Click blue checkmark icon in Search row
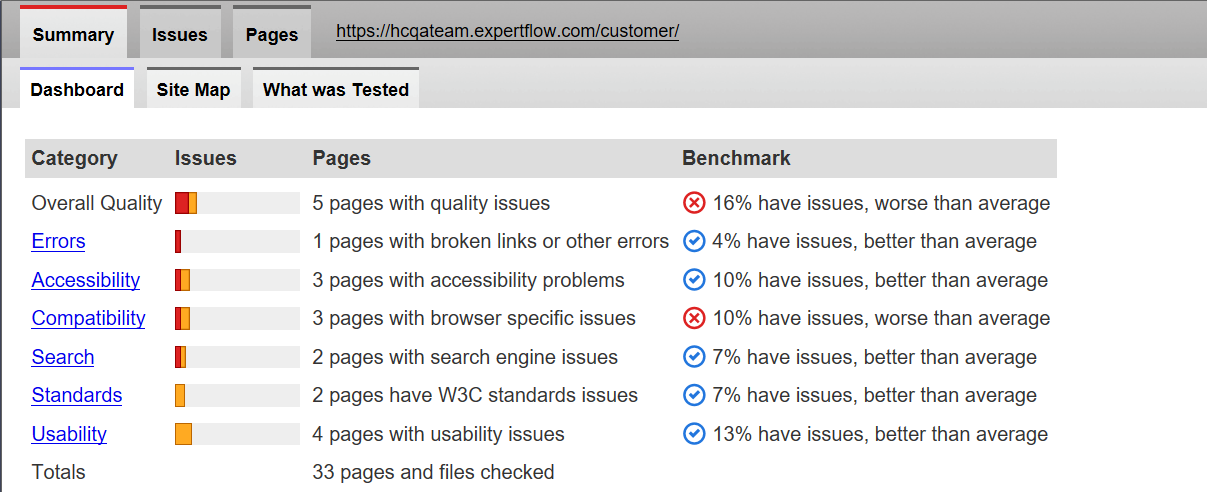Viewport: 1207px width, 492px height. 694,357
